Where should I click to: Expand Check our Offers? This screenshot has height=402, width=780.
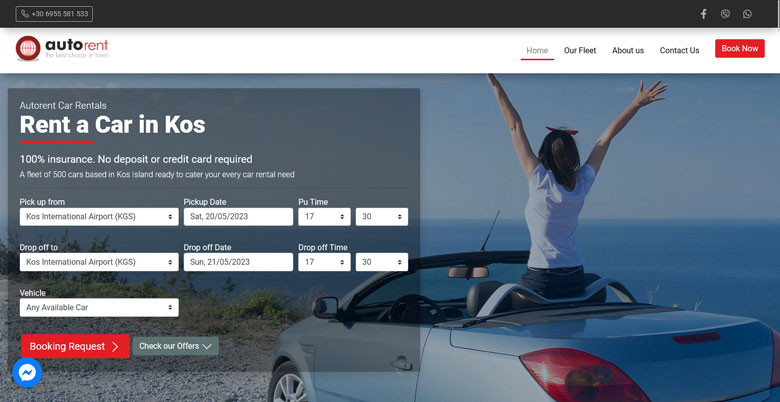coord(176,346)
